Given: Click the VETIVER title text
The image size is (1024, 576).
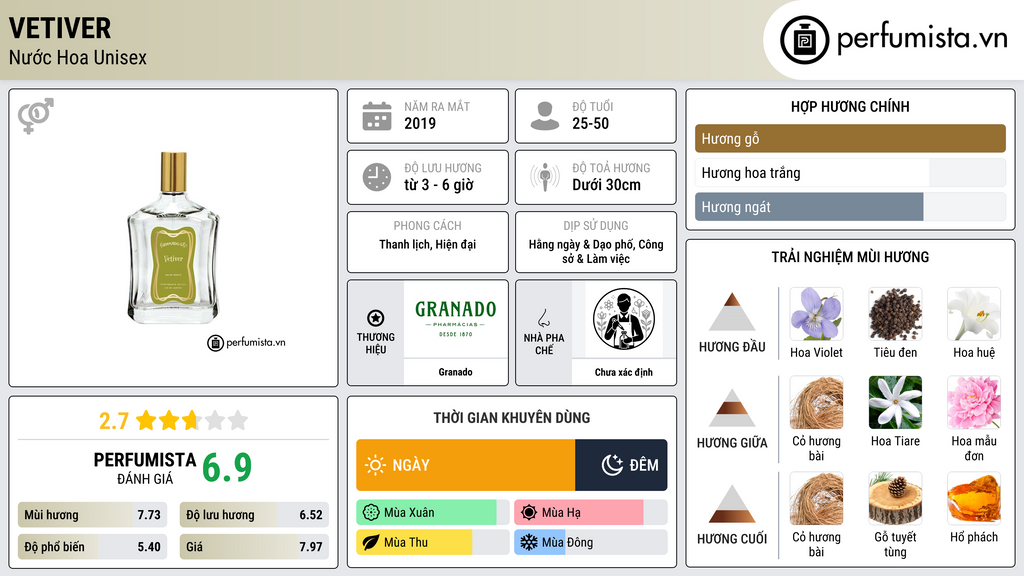Looking at the screenshot, I should click(60, 28).
